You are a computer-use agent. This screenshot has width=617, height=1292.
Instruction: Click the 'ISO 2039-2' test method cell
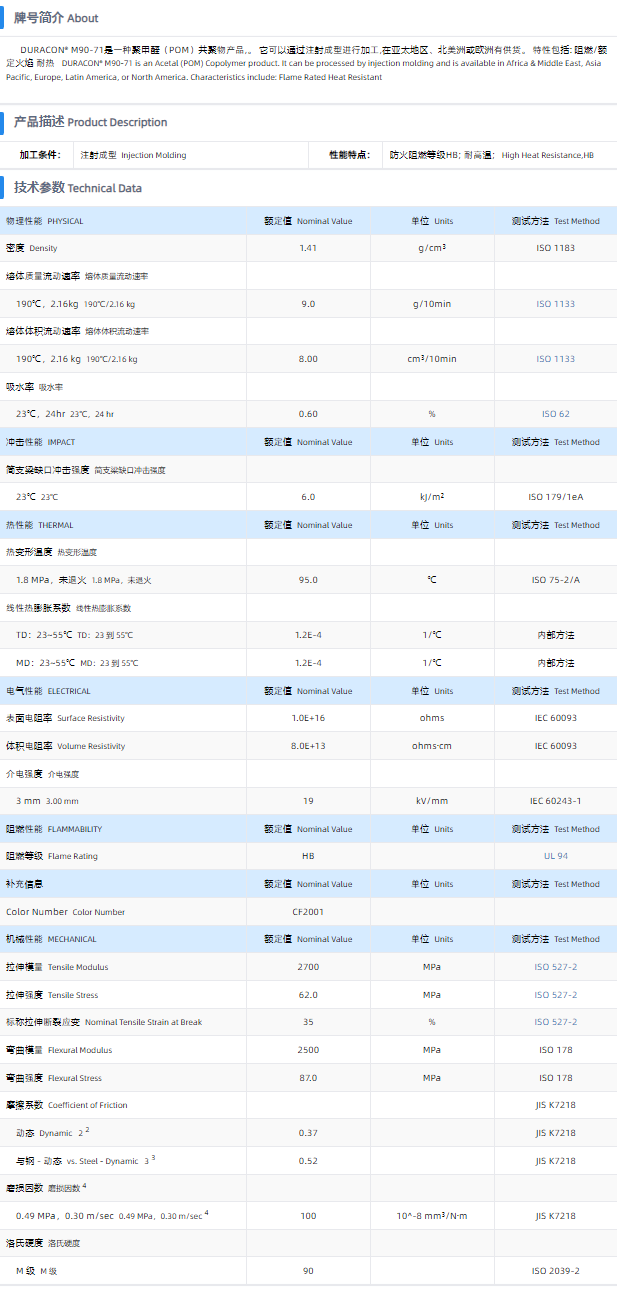[x=555, y=1271]
